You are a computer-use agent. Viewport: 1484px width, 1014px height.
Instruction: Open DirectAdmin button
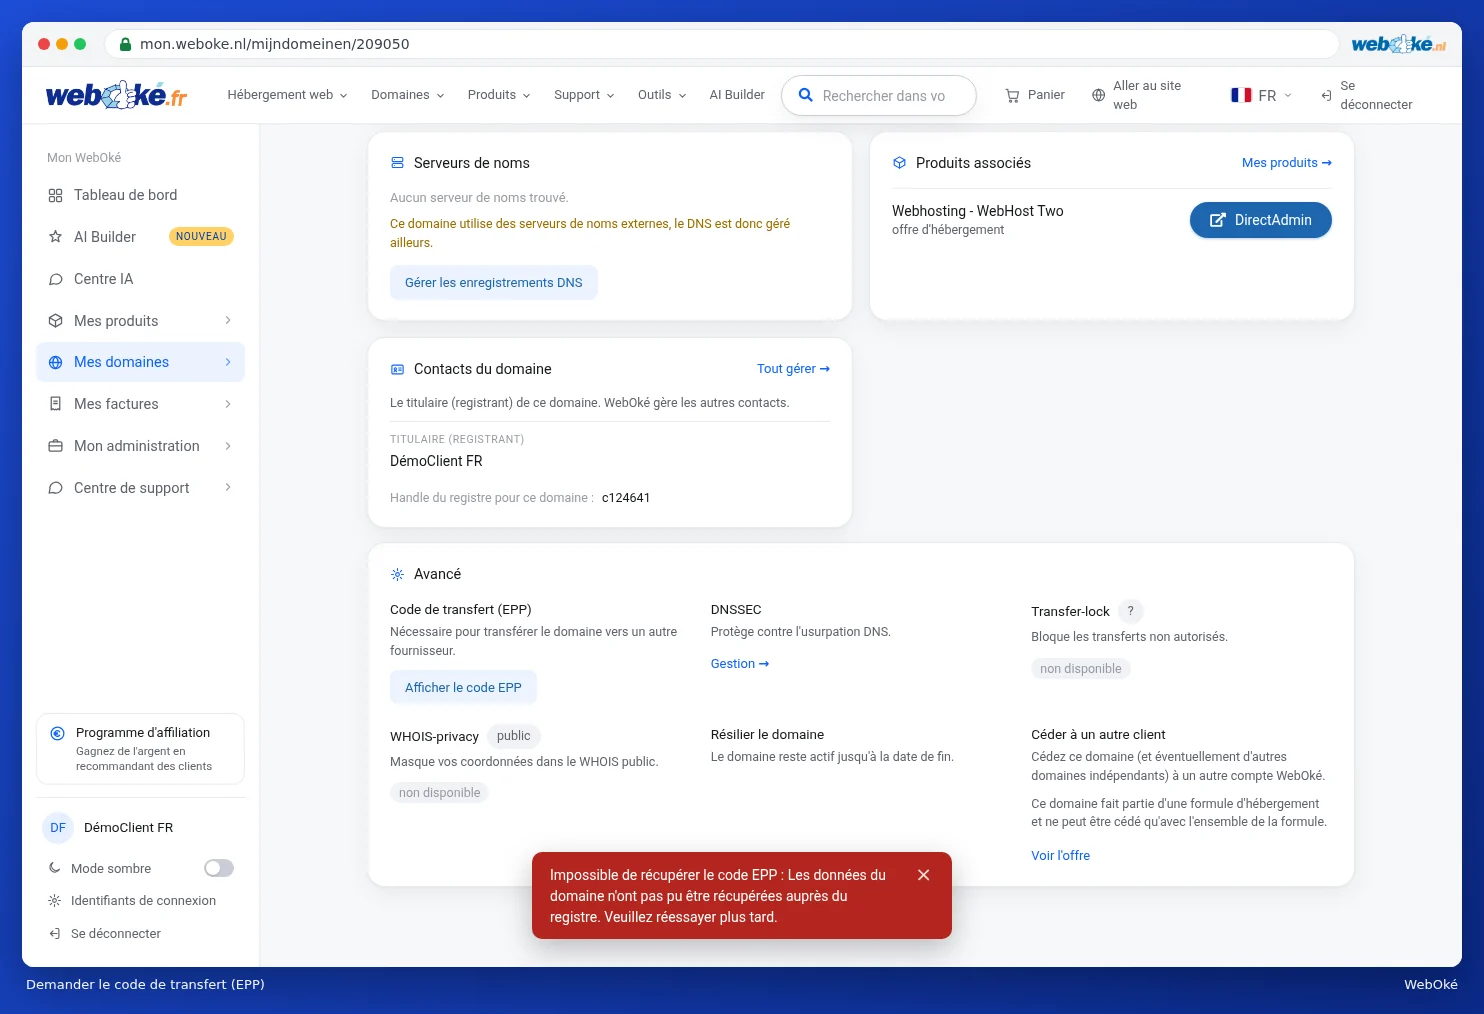click(1260, 220)
